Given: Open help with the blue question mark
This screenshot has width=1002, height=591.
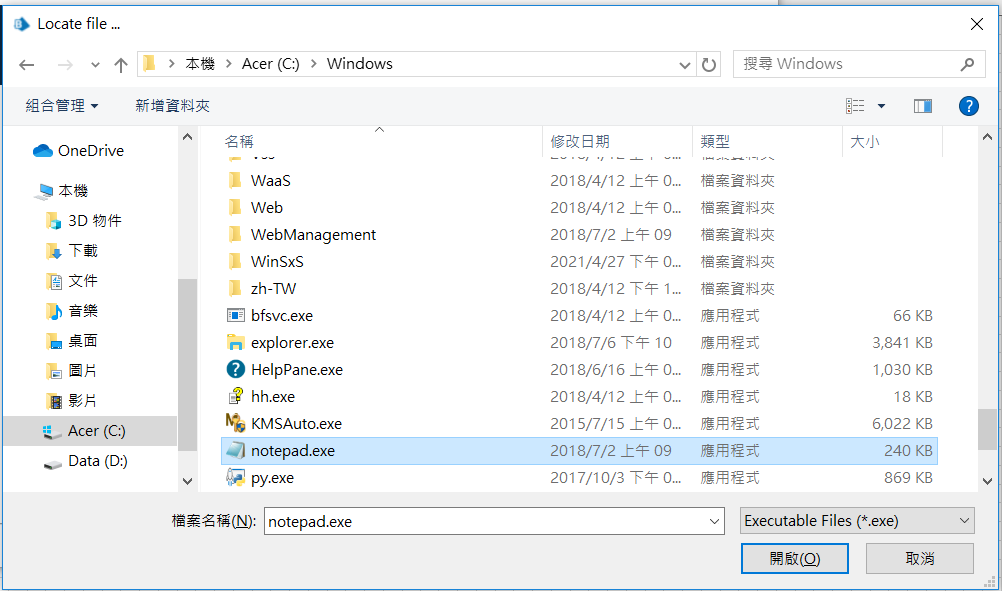Looking at the screenshot, I should coord(969,106).
